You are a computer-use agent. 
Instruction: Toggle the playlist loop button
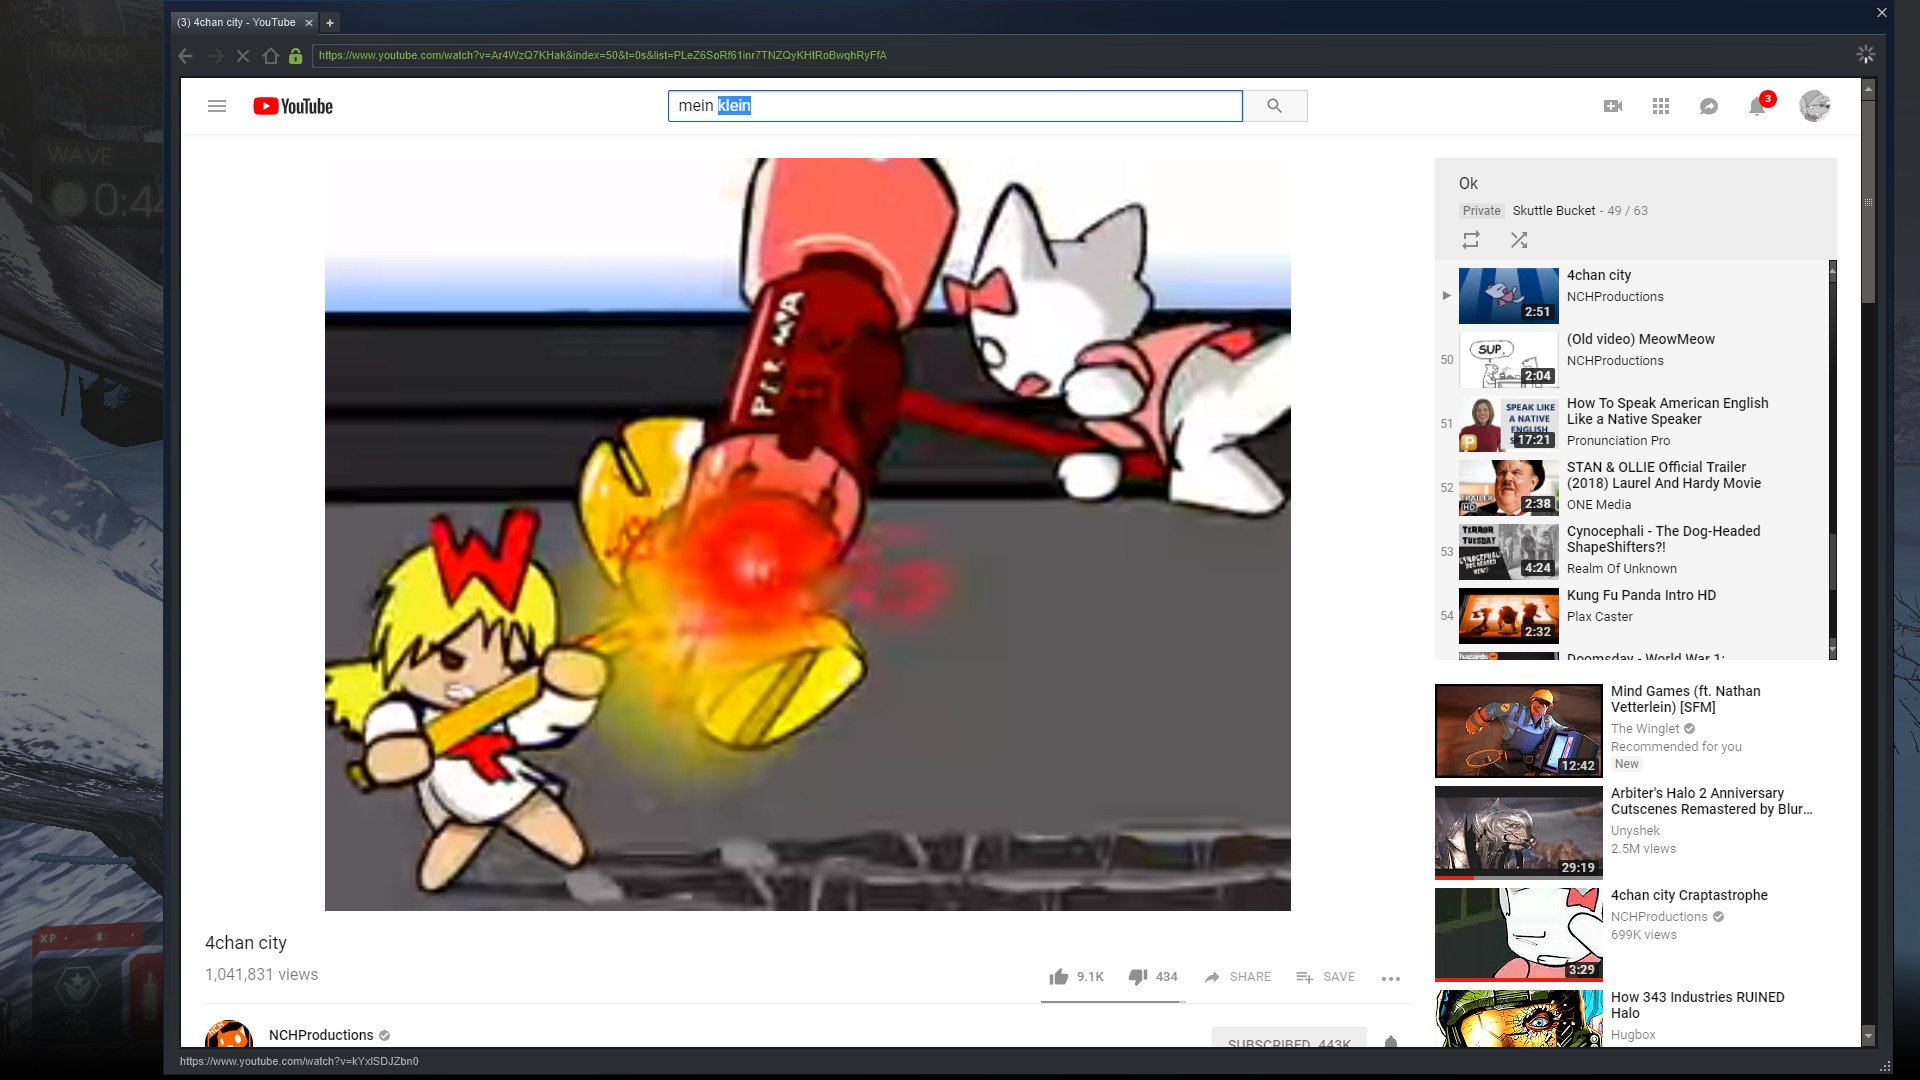(1471, 240)
